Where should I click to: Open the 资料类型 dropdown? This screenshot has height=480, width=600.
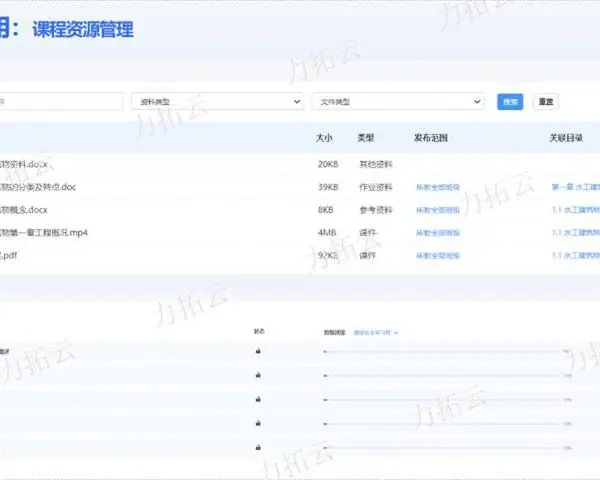click(217, 101)
